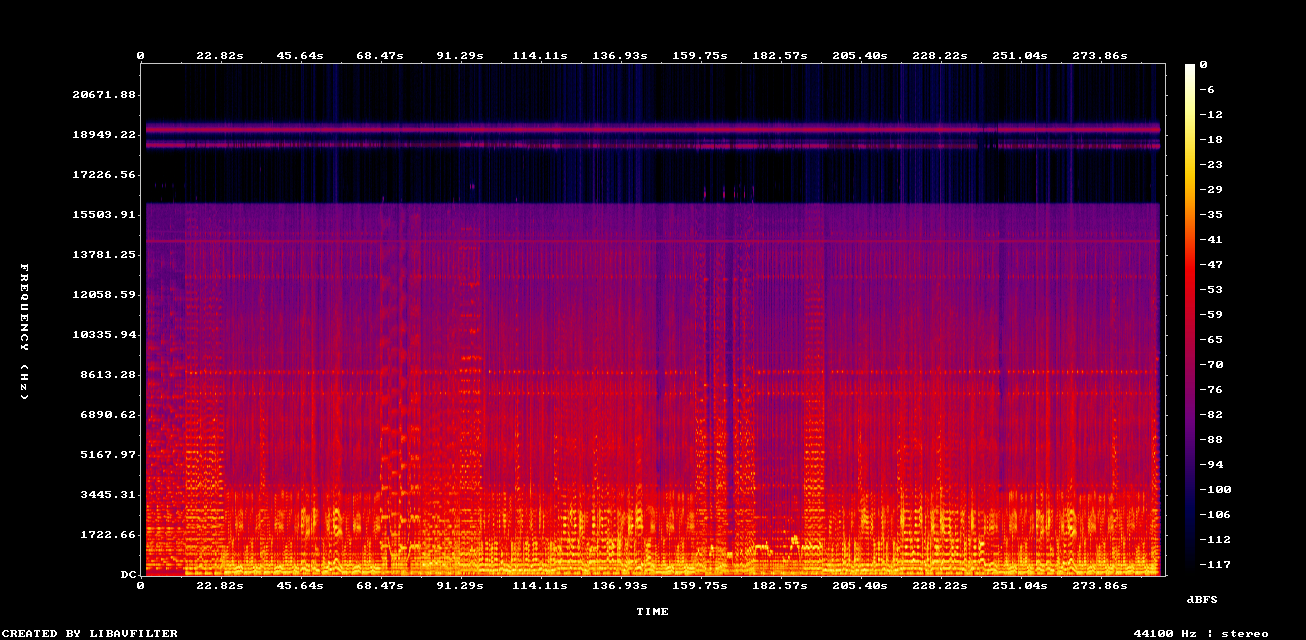Image resolution: width=1306 pixels, height=640 pixels.
Task: Select the 1722.66 frequency label
Action: (109, 535)
